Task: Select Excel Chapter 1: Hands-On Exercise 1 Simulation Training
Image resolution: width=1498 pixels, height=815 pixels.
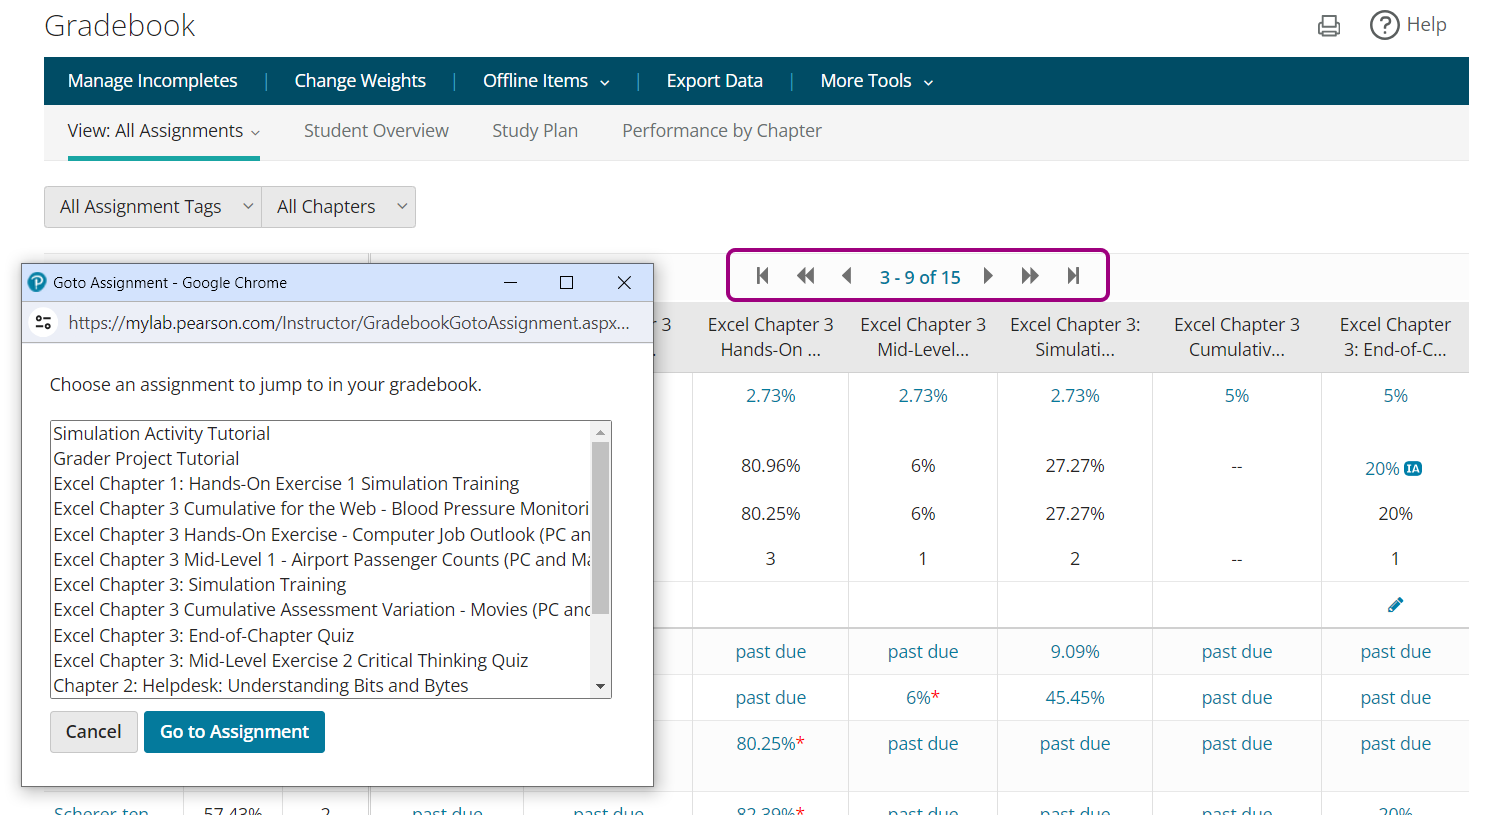Action: pos(321,484)
